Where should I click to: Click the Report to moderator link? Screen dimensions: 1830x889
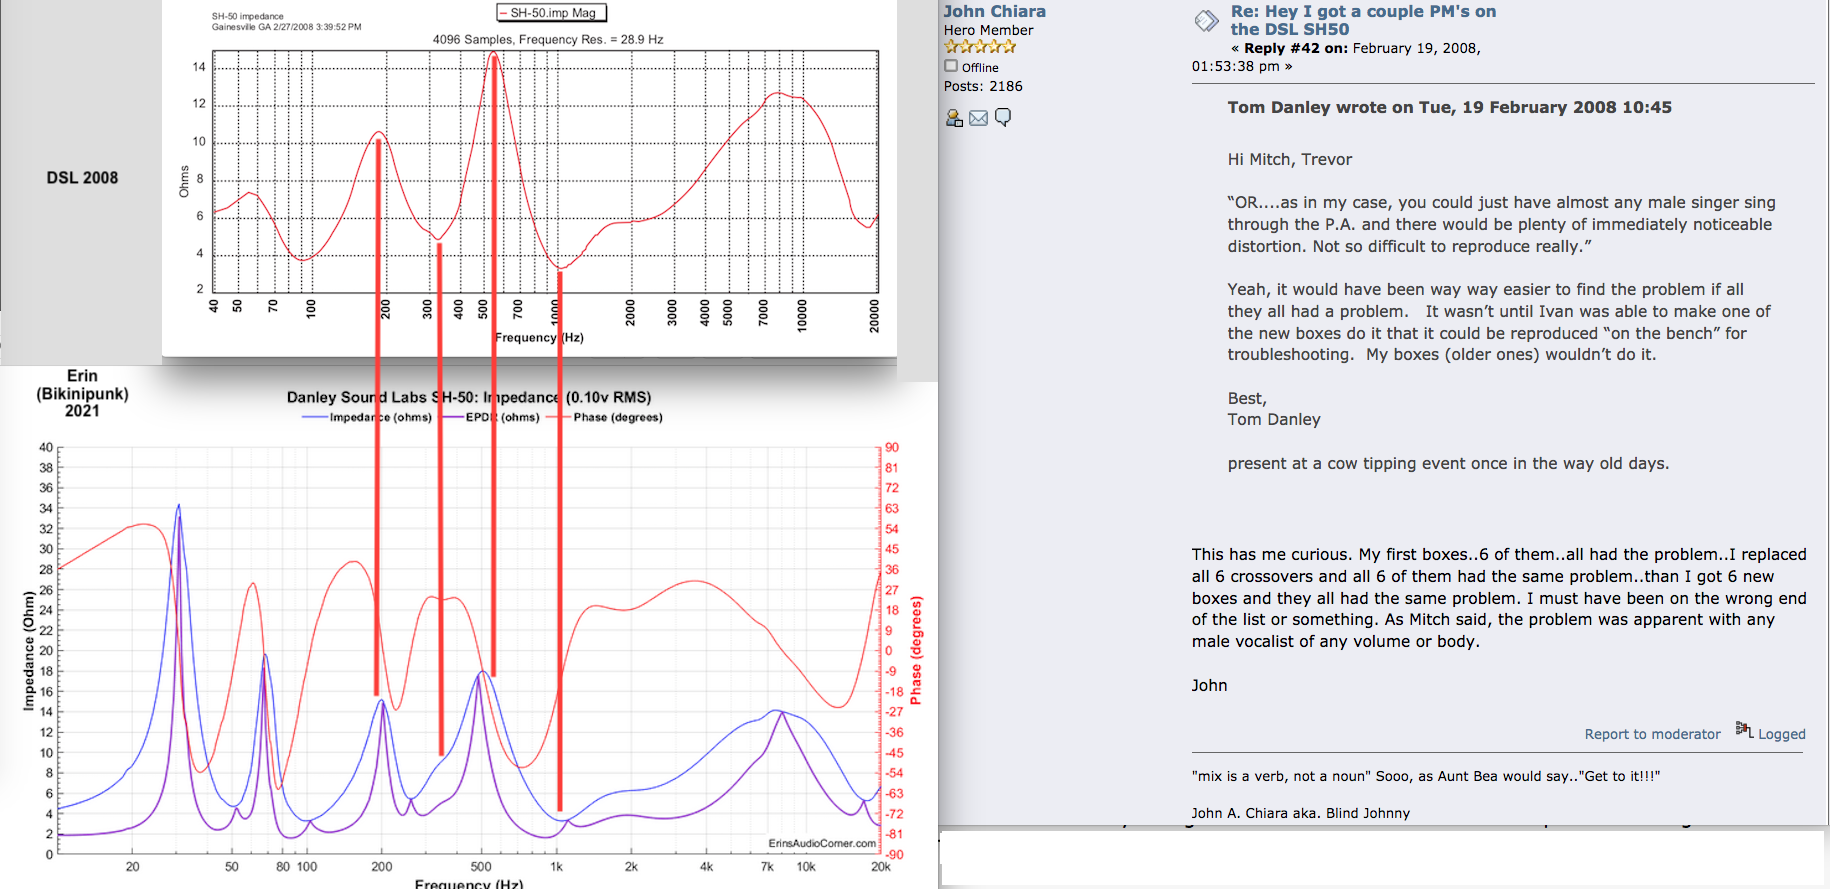(1652, 734)
